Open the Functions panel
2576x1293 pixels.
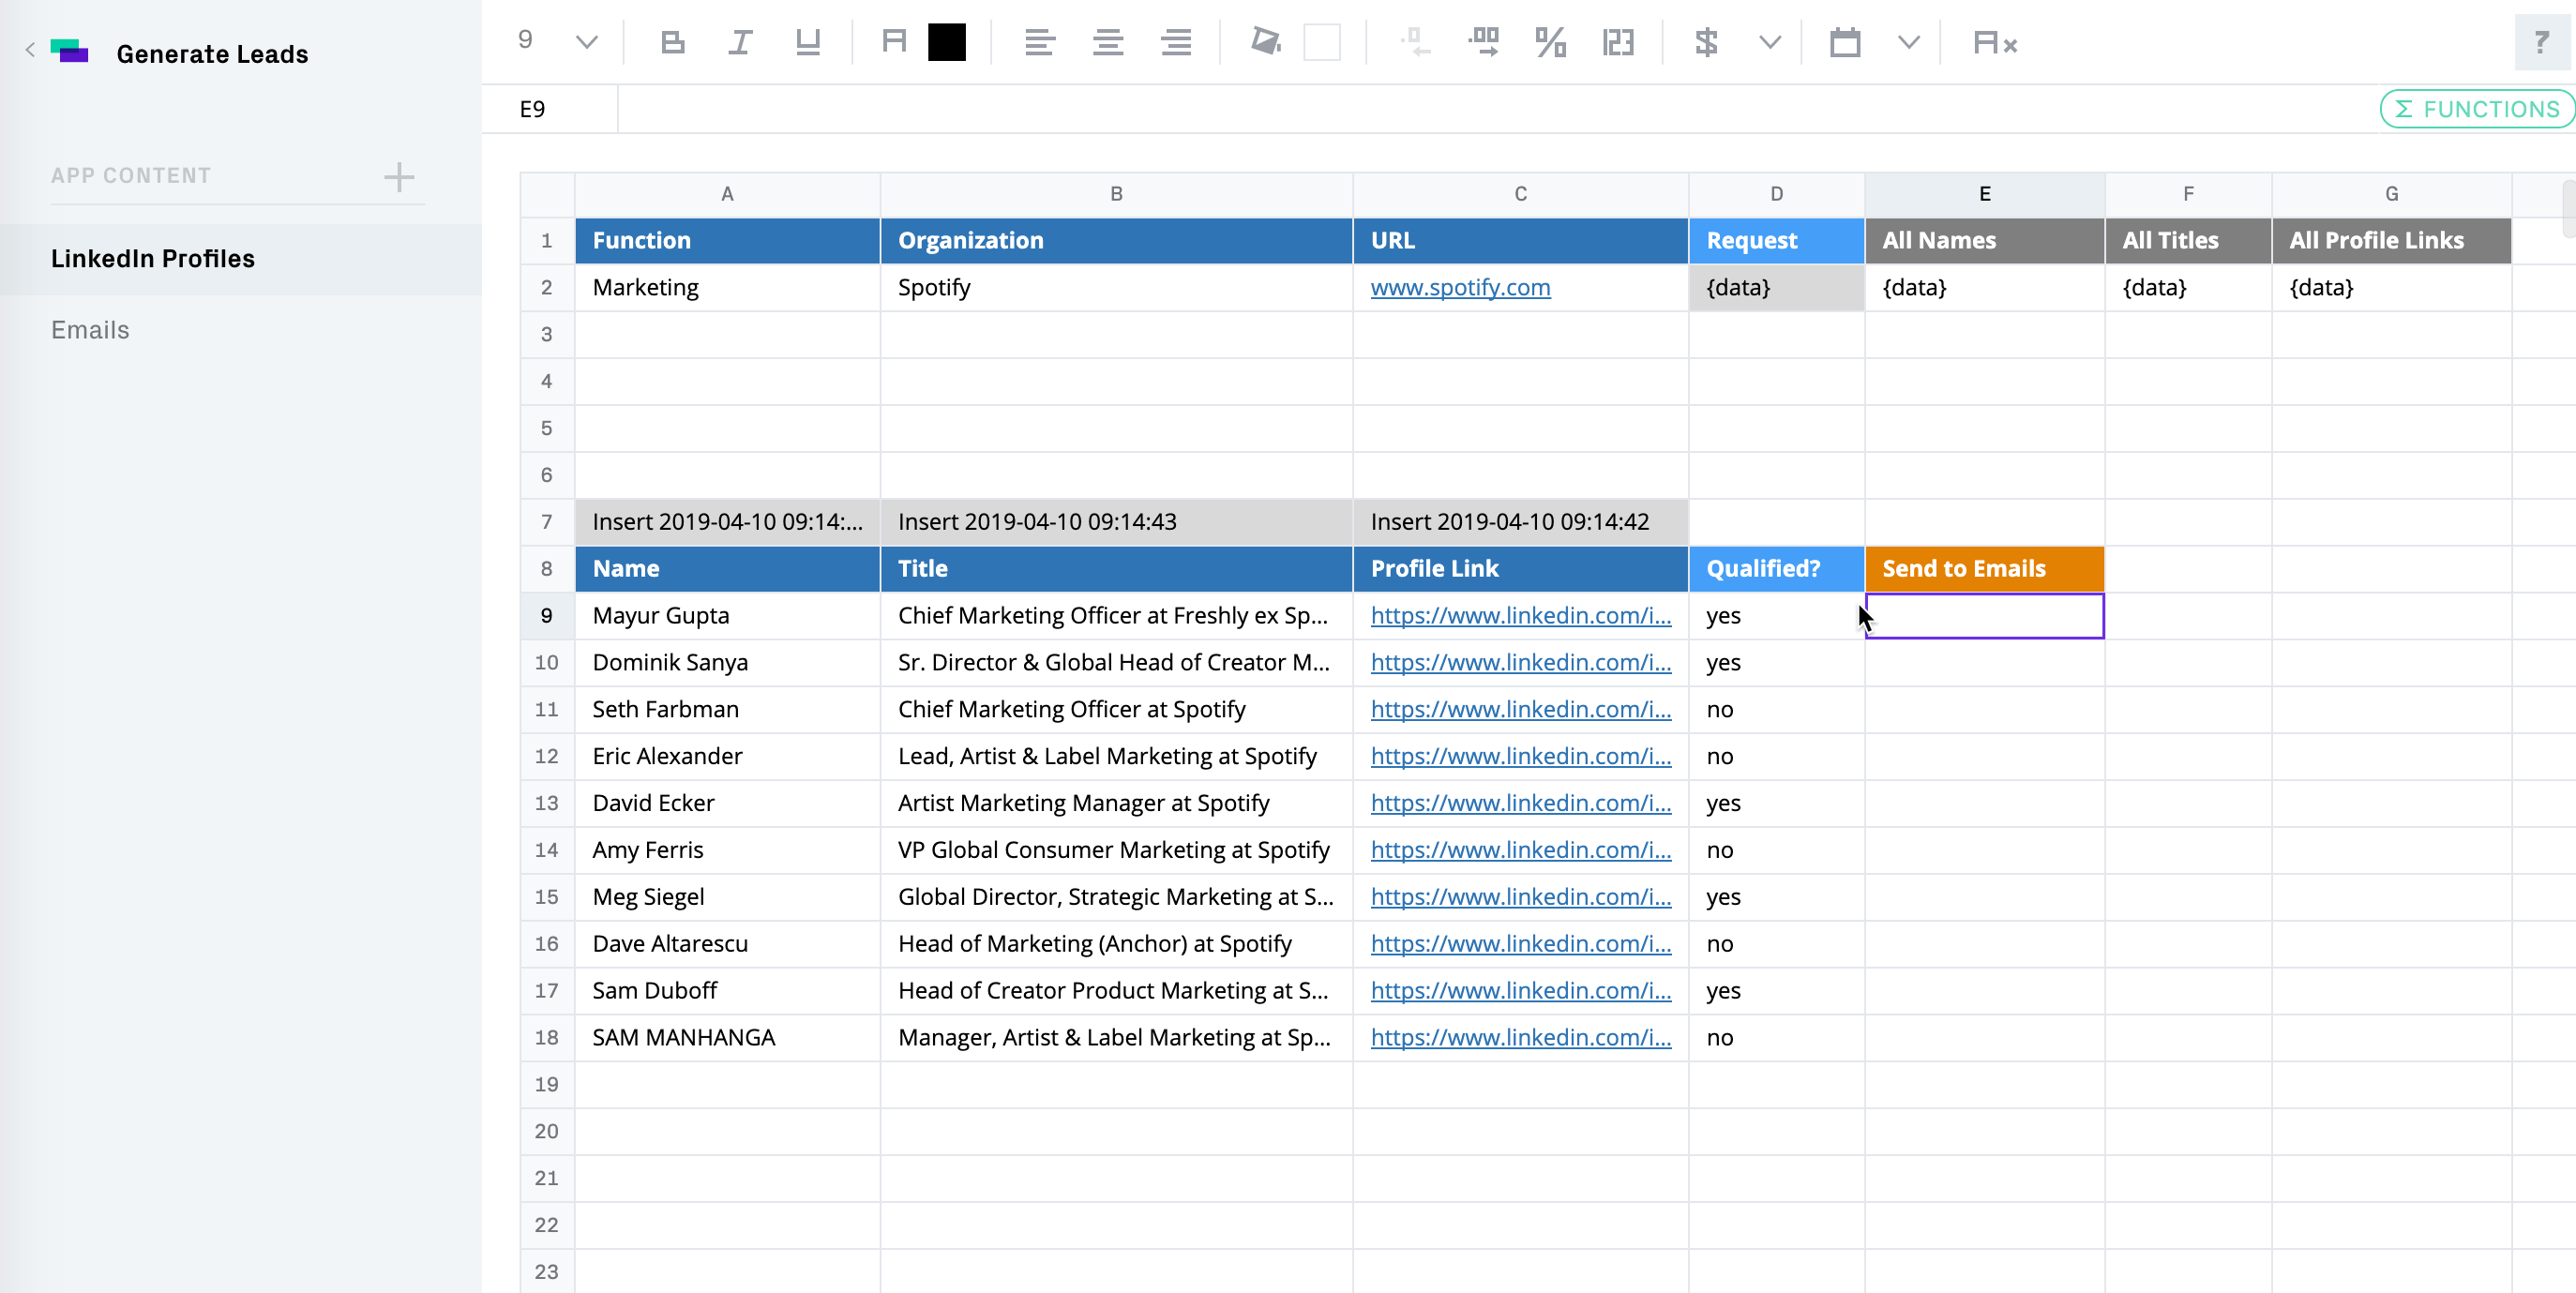(x=2476, y=109)
